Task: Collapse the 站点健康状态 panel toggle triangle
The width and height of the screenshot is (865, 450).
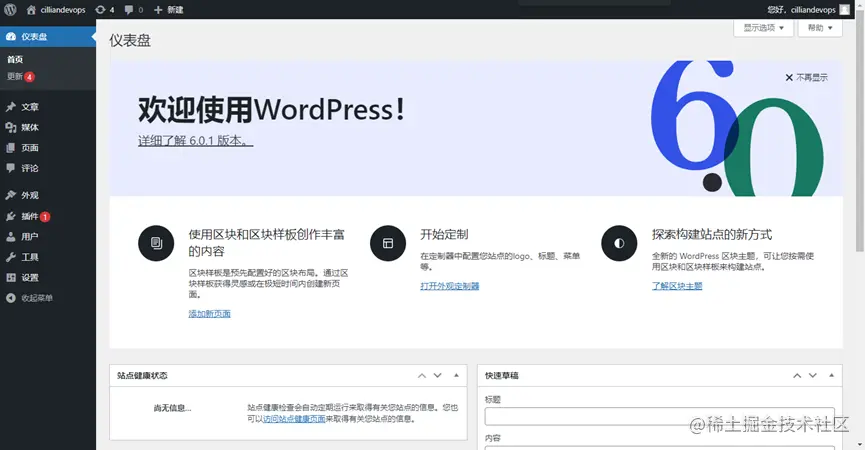Action: (456, 376)
